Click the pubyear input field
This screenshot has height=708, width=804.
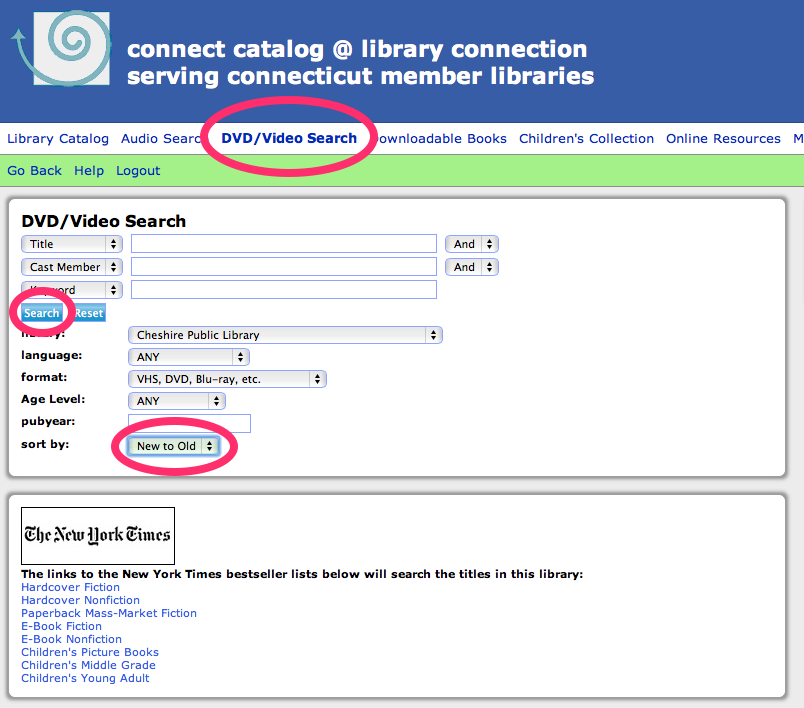pos(189,423)
